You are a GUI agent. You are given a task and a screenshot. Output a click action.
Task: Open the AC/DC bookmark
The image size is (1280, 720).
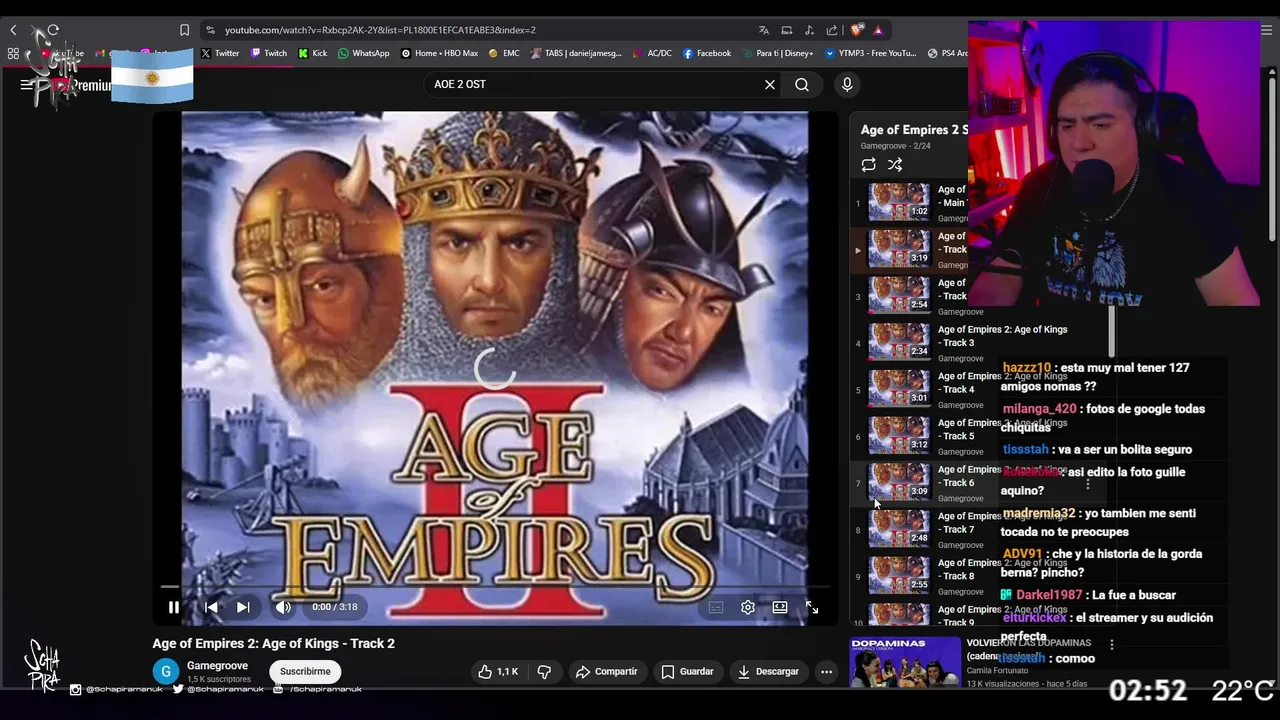click(652, 53)
